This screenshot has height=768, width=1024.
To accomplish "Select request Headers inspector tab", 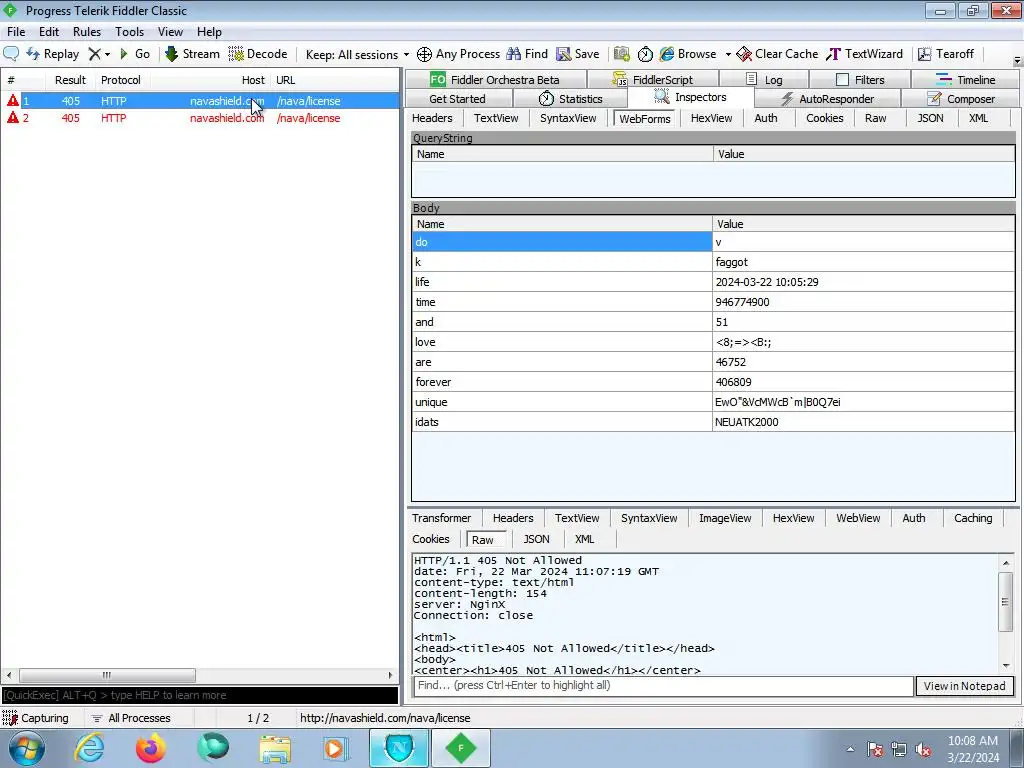I will (x=432, y=118).
